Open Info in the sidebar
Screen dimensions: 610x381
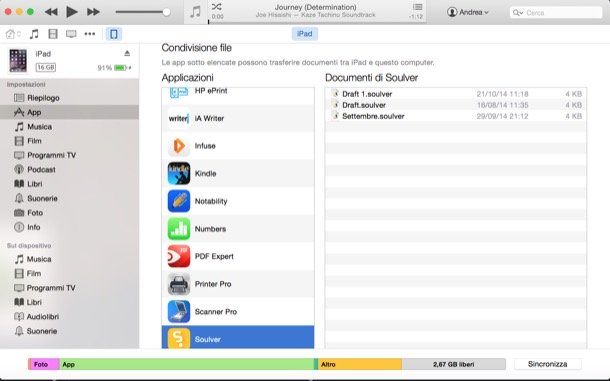click(x=69, y=227)
